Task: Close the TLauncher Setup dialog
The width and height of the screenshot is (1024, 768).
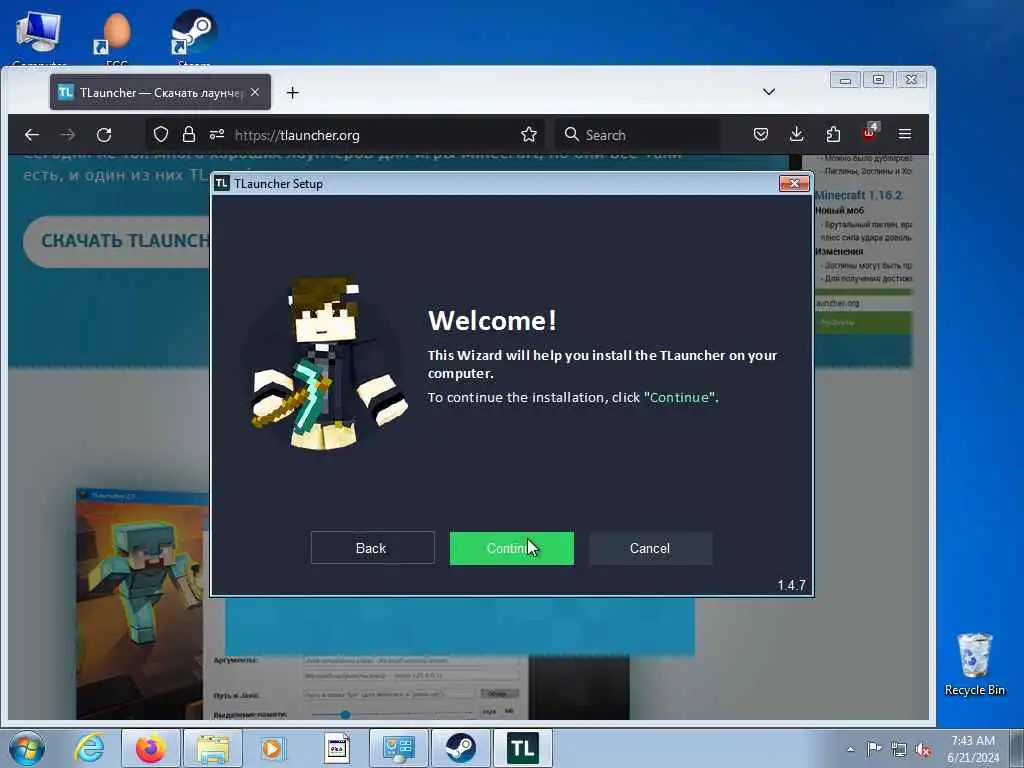Action: (x=794, y=184)
